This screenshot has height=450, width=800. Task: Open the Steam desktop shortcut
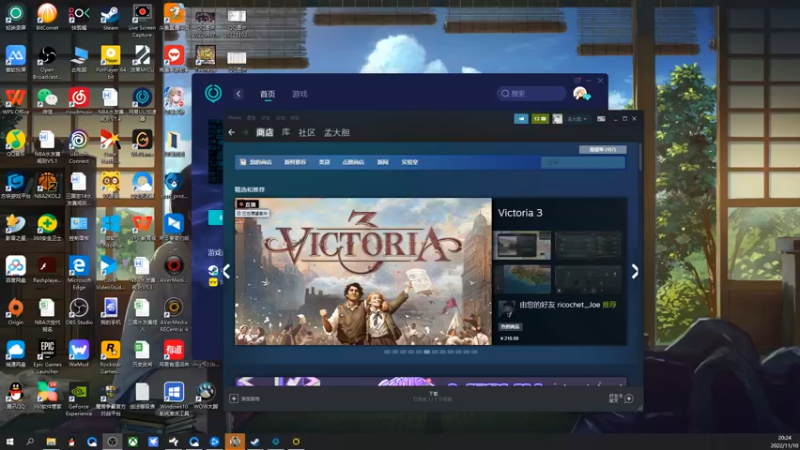pos(110,16)
